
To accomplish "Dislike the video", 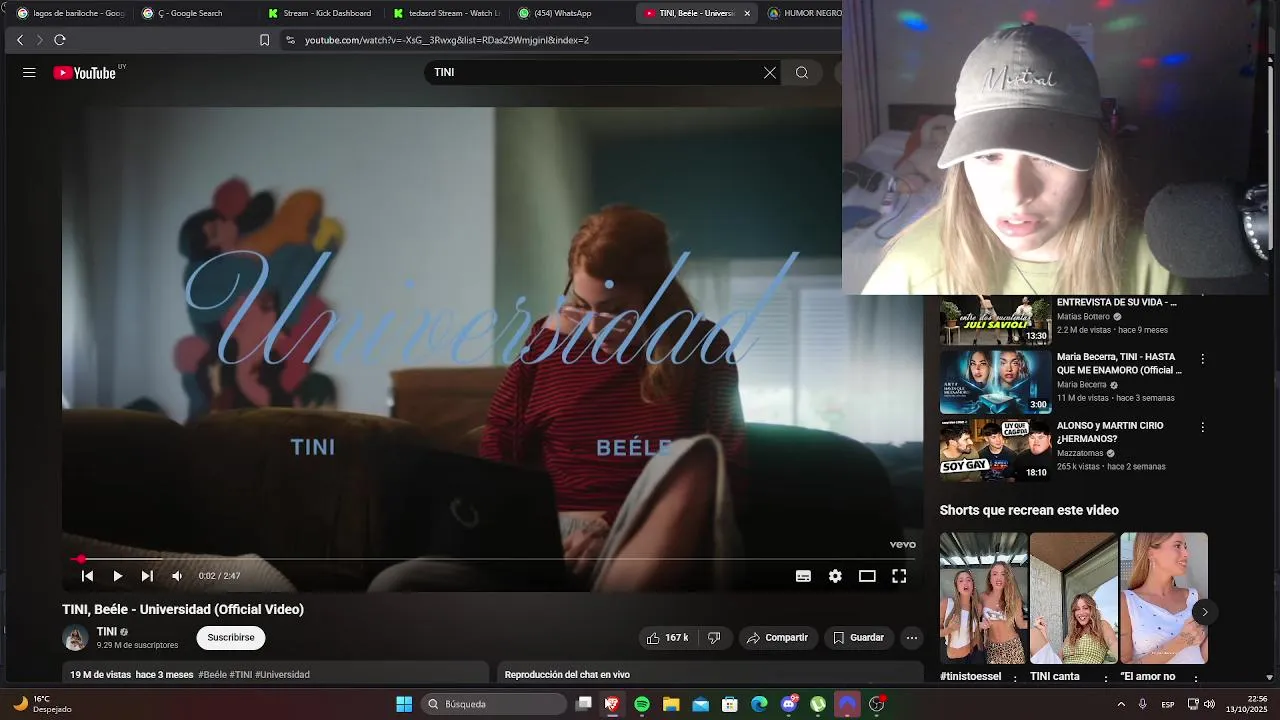I will (714, 638).
